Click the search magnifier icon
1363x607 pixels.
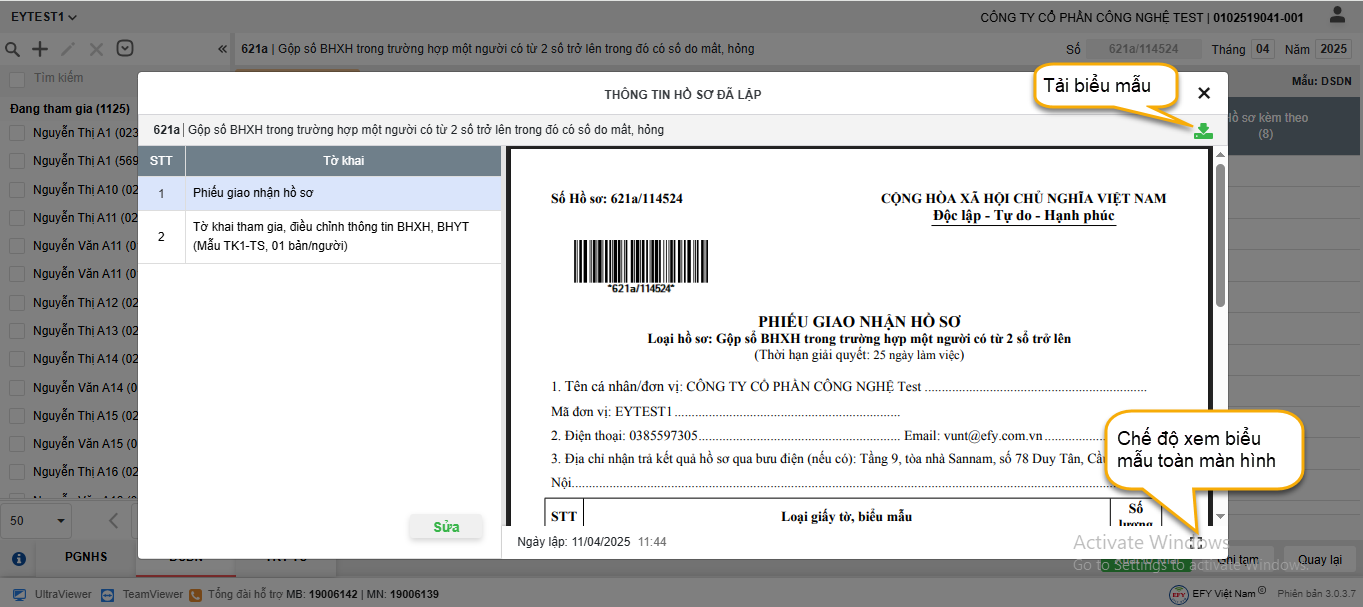point(13,49)
